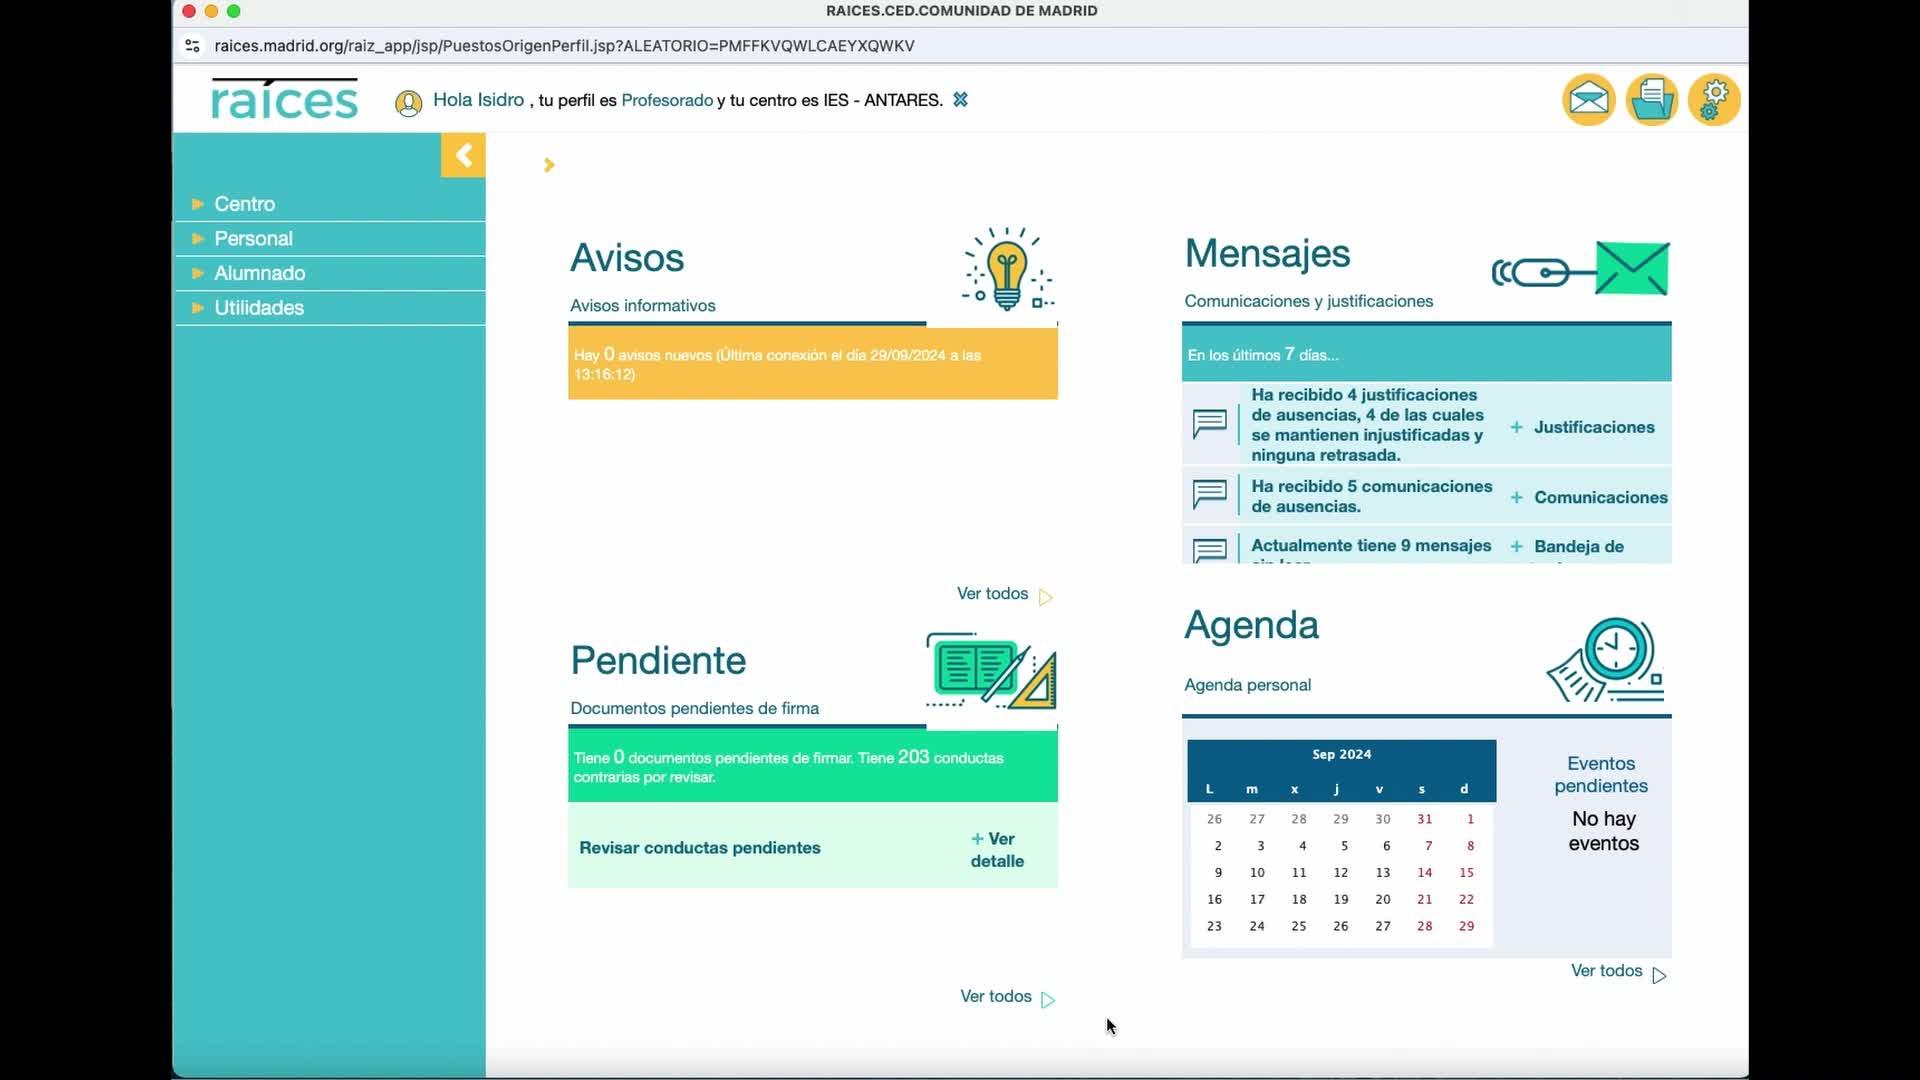Click the lightbulb Avisos icon
The width and height of the screenshot is (1920, 1080).
point(1007,269)
